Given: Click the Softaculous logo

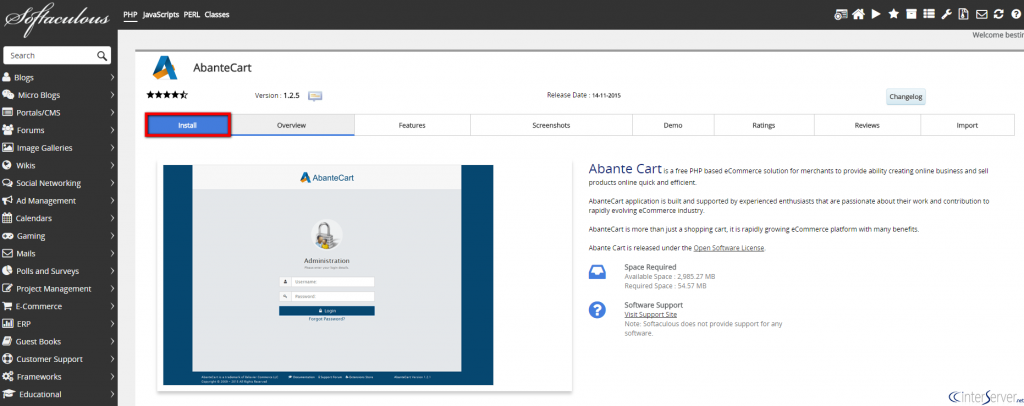Looking at the screenshot, I should point(57,18).
